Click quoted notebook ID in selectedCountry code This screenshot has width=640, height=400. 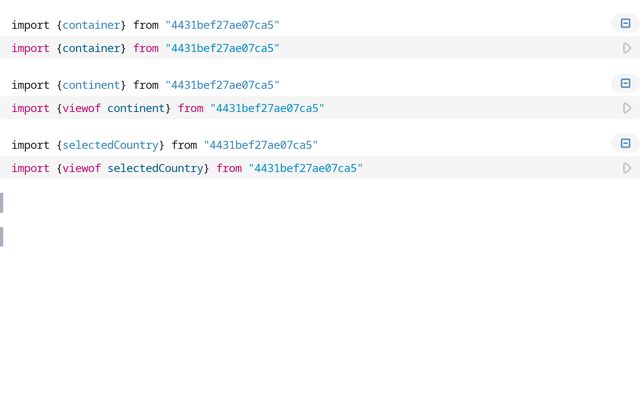(x=305, y=168)
